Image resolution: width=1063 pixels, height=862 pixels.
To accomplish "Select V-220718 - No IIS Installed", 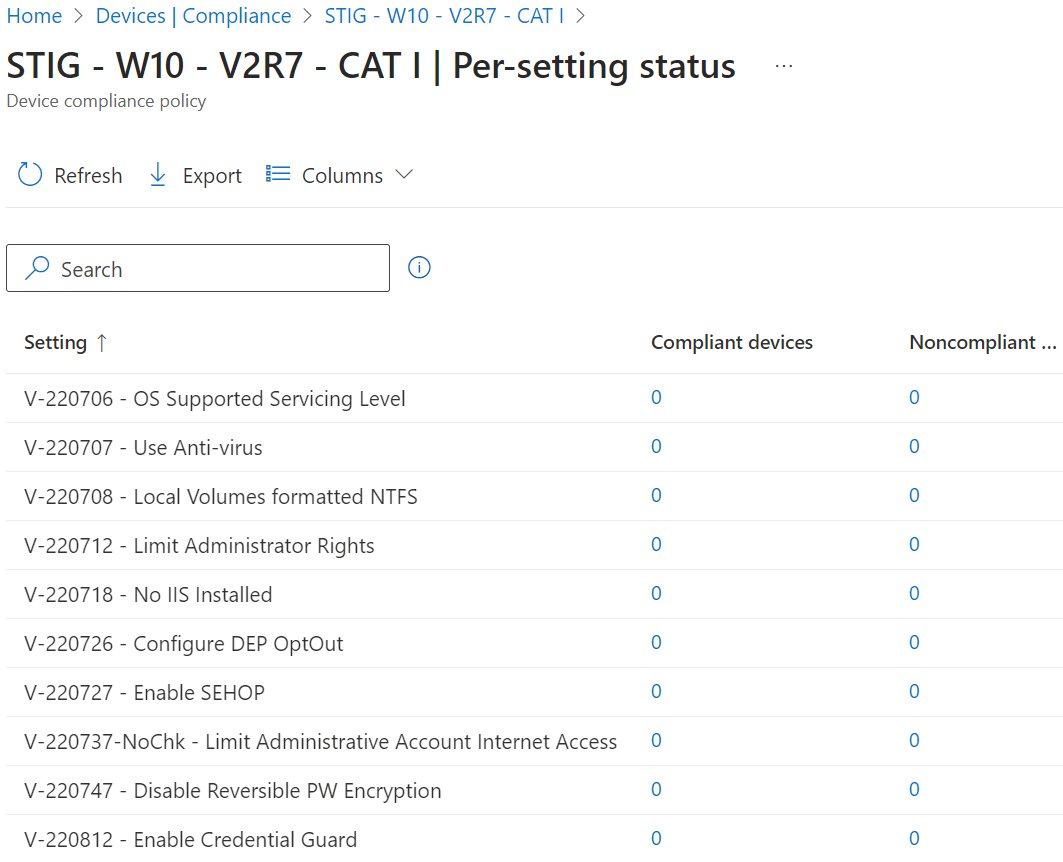I will coord(148,595).
